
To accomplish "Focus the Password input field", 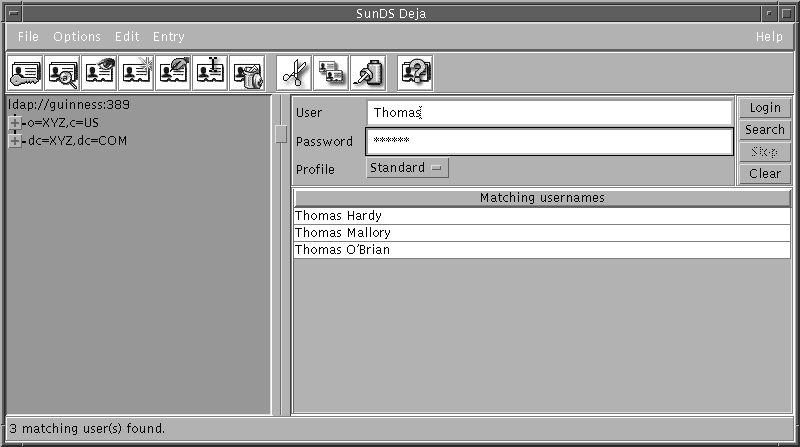I will (549, 141).
